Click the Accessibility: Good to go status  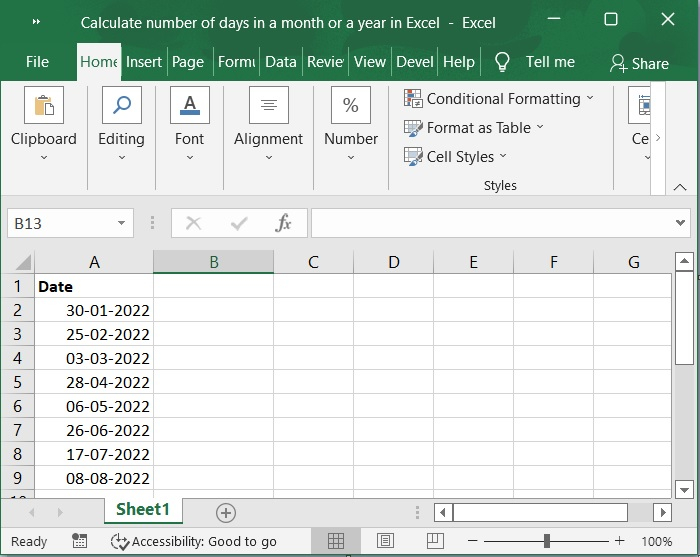pos(194,541)
